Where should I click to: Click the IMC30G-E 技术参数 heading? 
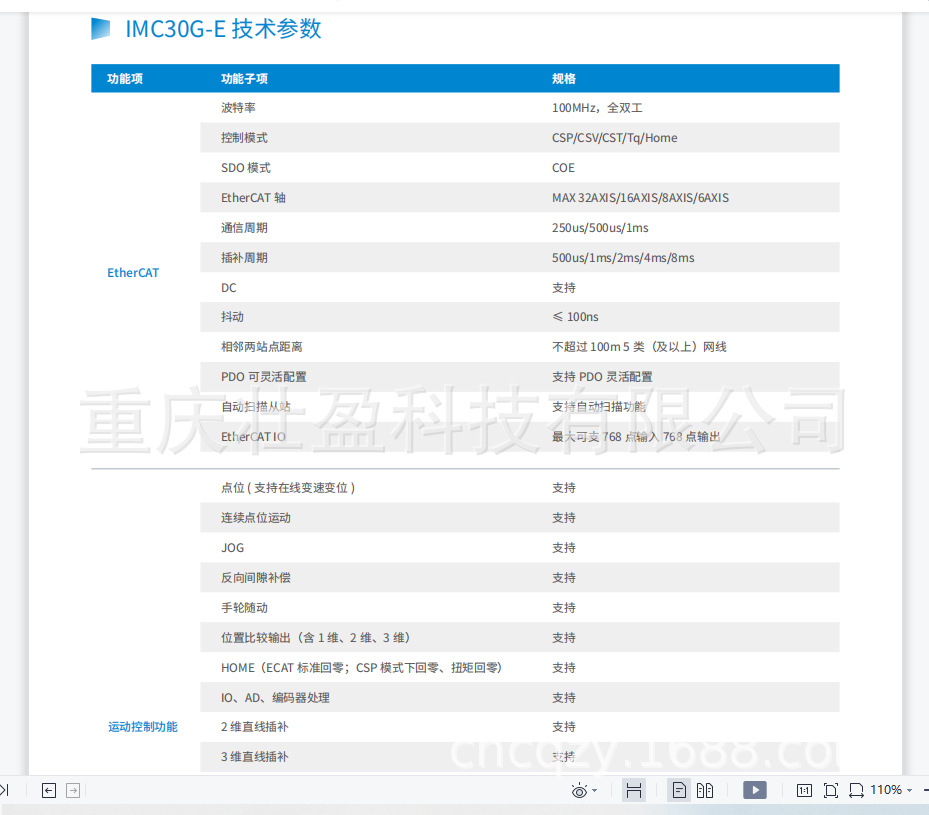pos(222,28)
